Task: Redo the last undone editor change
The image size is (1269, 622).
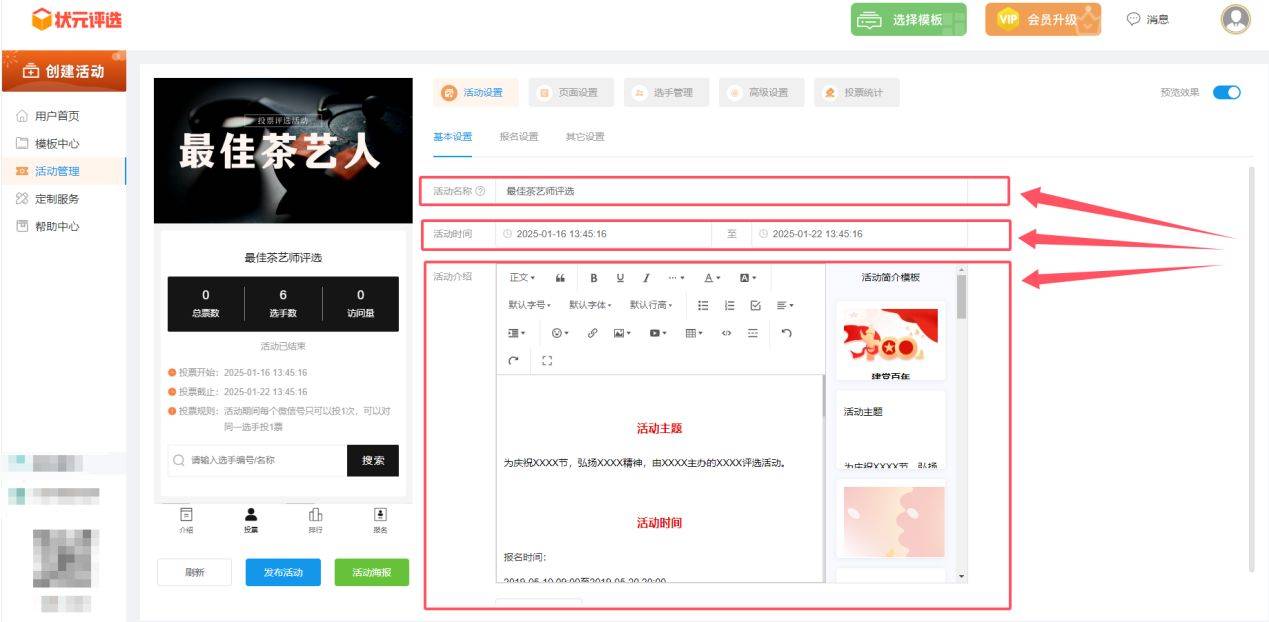Action: (x=514, y=360)
